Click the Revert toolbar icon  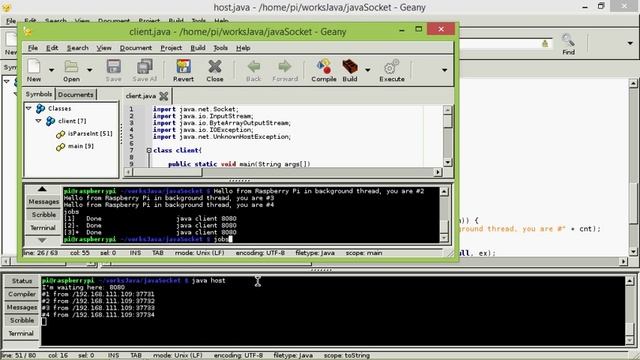pos(183,67)
